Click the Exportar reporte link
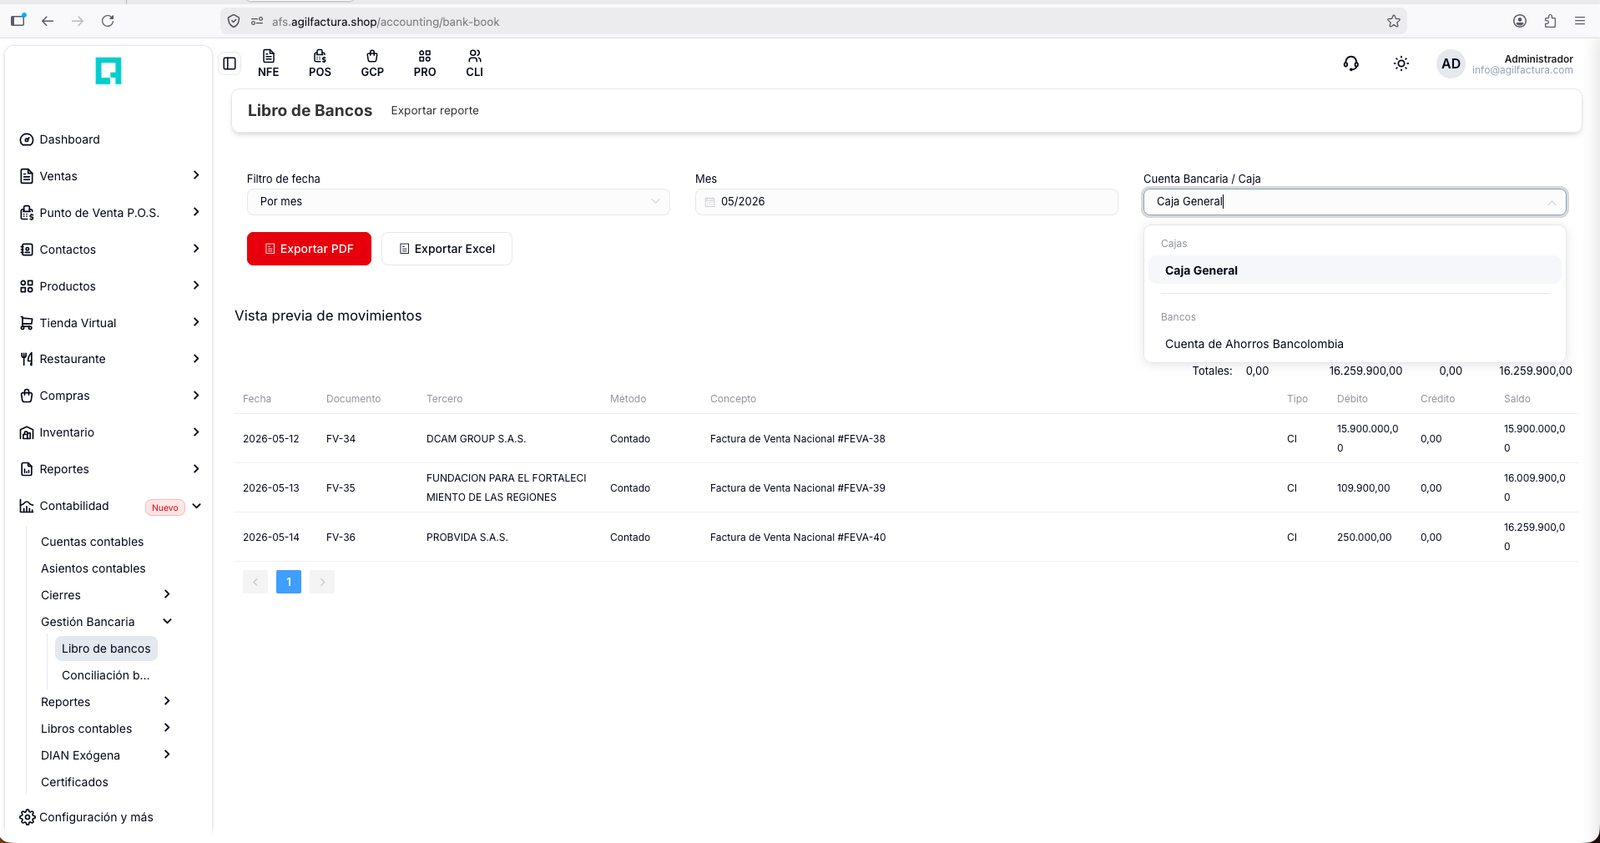 [435, 111]
